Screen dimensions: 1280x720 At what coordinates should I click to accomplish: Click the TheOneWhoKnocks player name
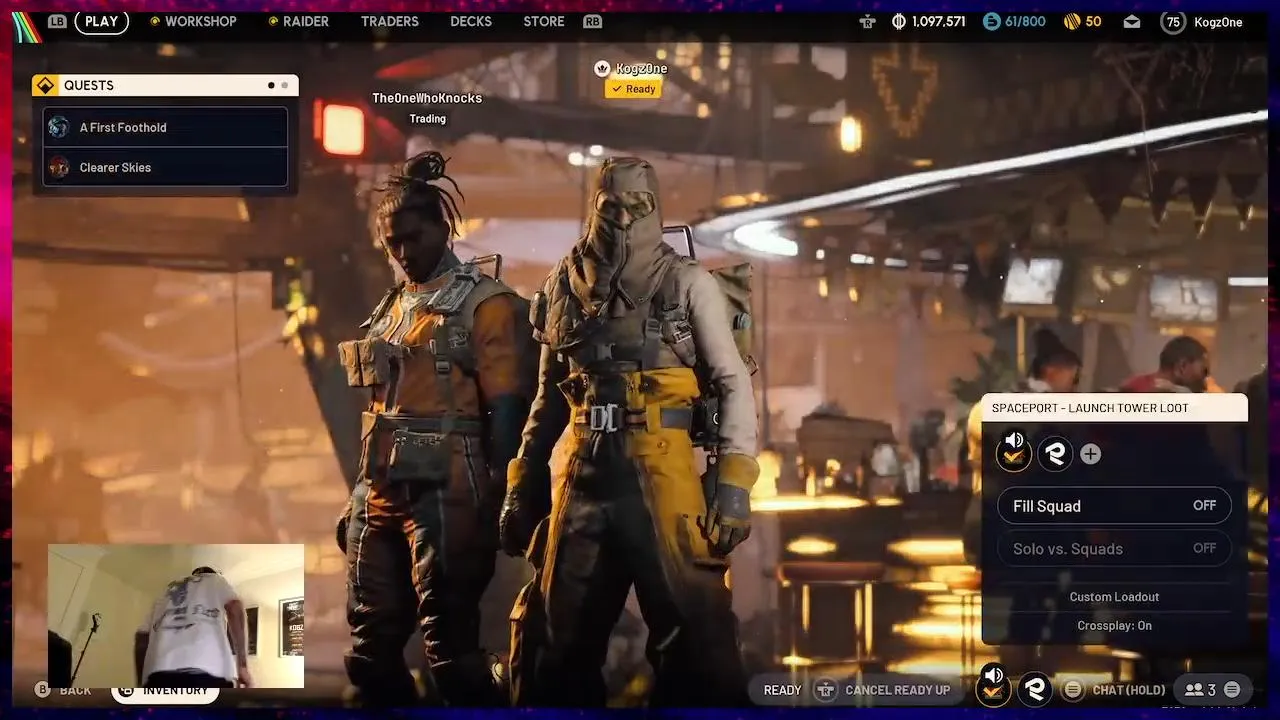click(427, 98)
